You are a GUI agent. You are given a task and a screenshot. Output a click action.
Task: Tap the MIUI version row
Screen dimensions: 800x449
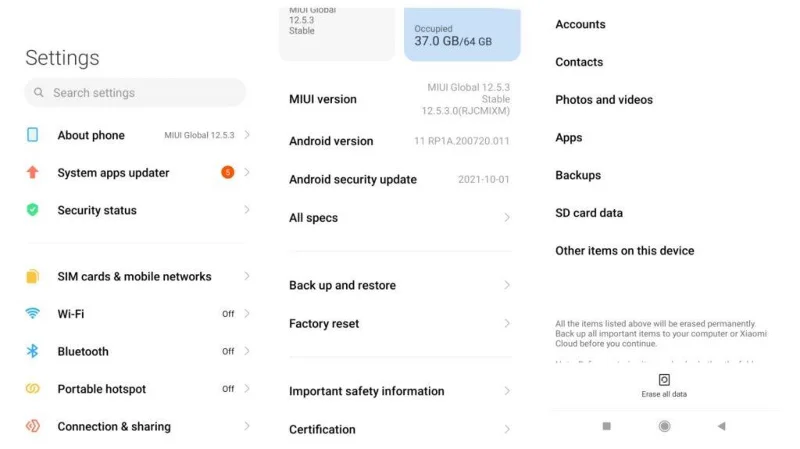pos(400,99)
